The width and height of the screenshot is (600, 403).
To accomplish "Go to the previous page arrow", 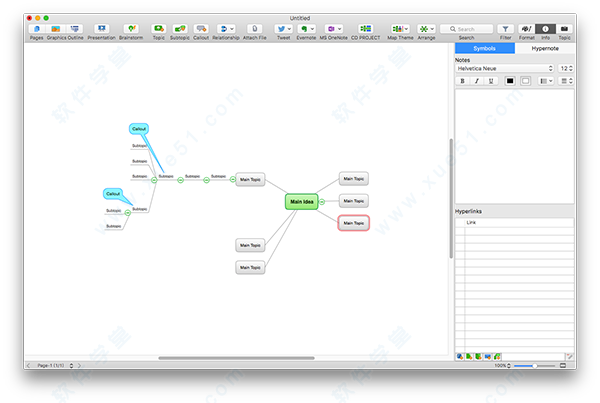I will pos(28,365).
